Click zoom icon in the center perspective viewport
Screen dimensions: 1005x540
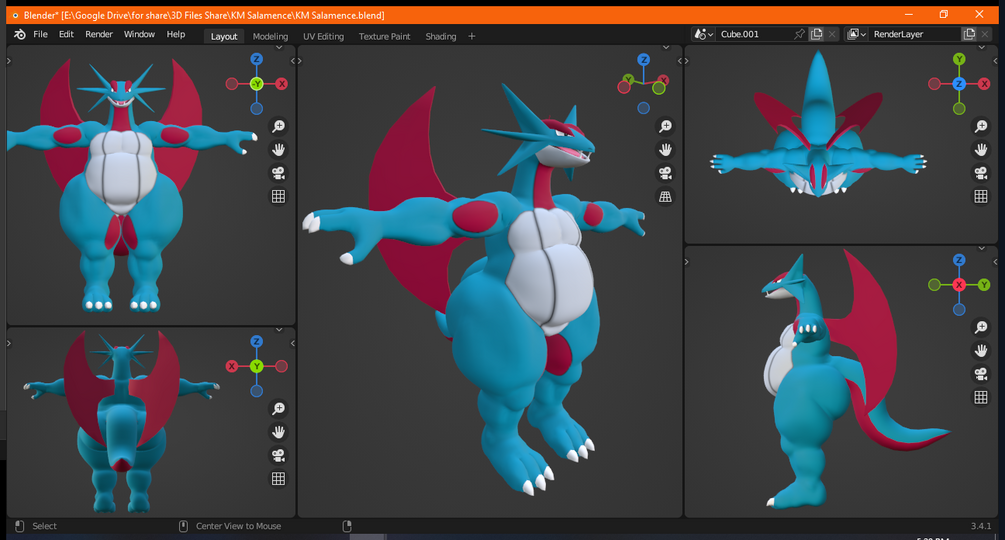pos(665,126)
